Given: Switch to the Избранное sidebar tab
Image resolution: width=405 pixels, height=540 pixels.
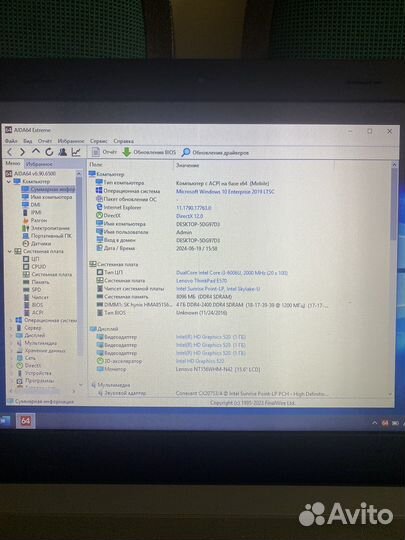Looking at the screenshot, I should tap(39, 164).
